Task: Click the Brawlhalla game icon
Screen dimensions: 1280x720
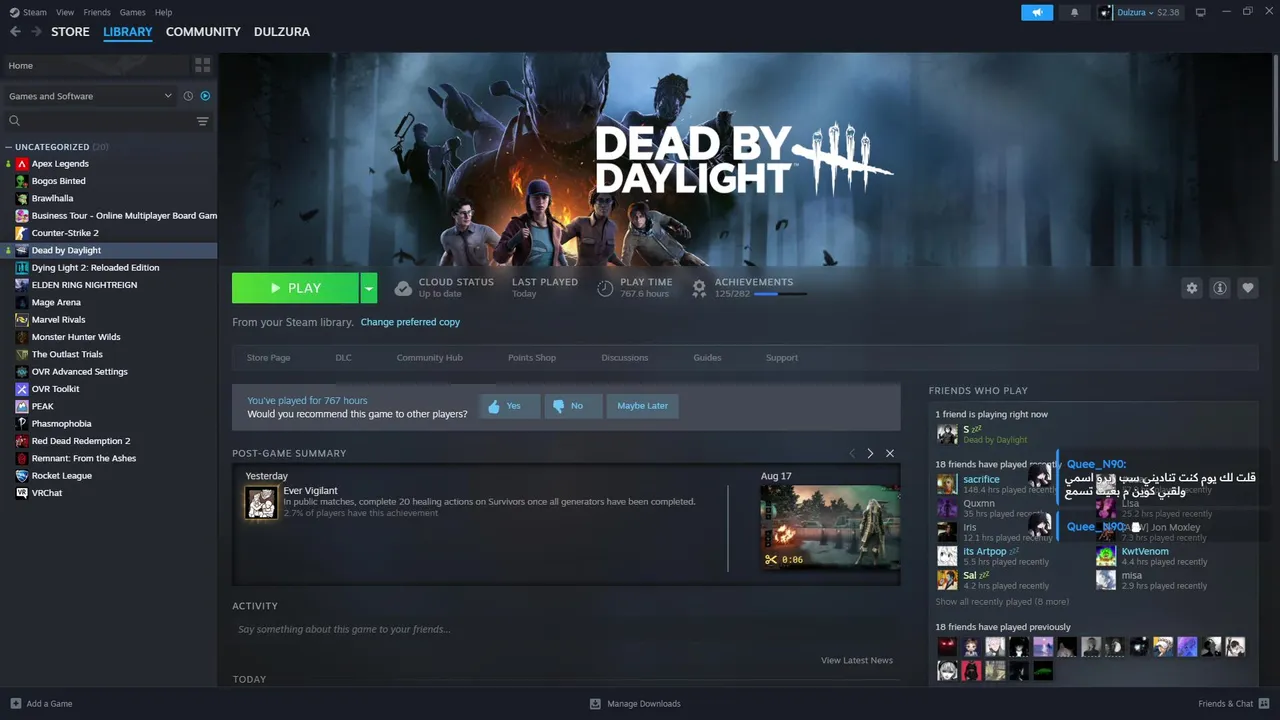Action: click(22, 198)
